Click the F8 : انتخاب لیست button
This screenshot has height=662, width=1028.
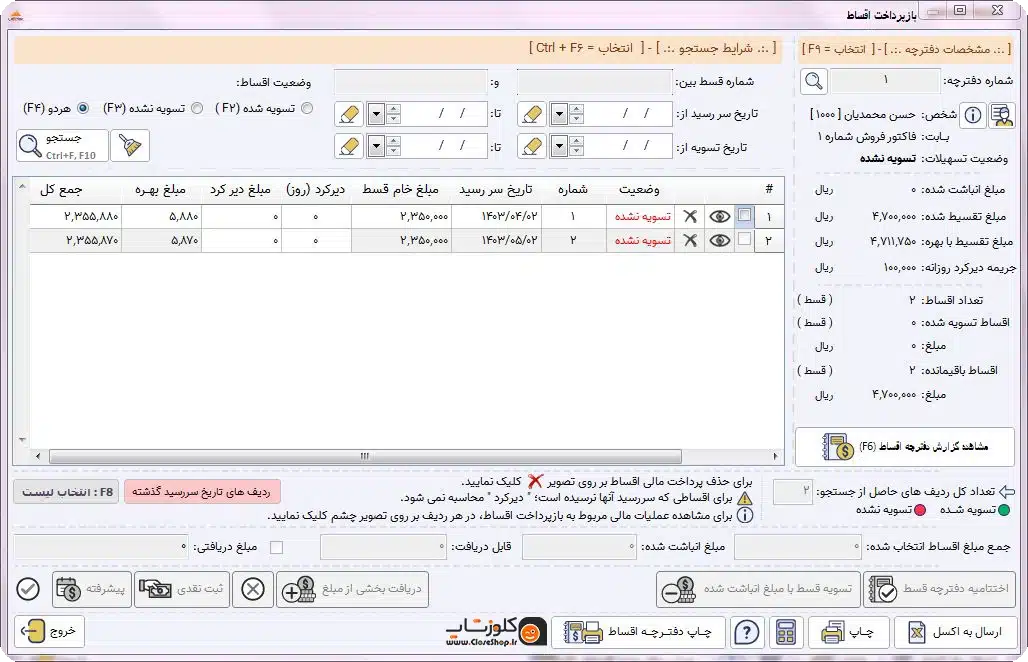pyautogui.click(x=66, y=492)
